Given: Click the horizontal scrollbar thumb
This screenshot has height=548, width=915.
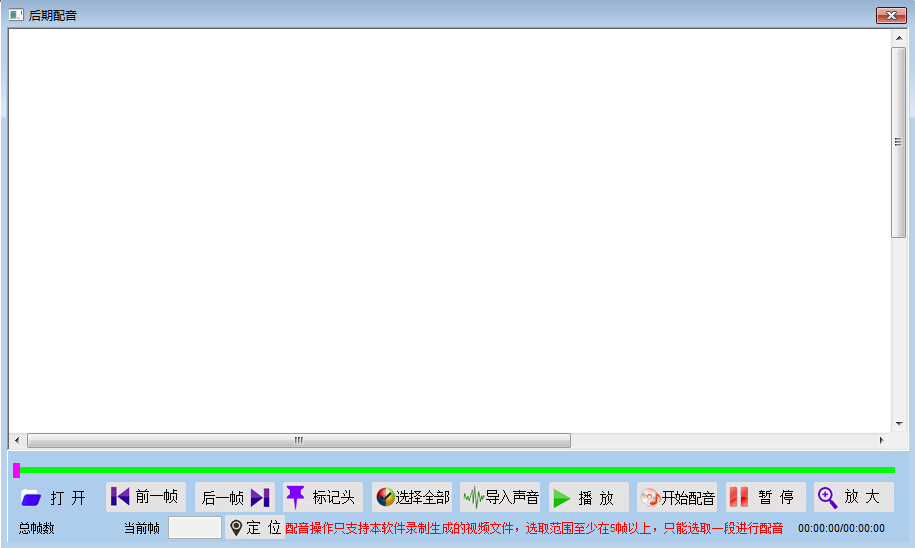Looking at the screenshot, I should (299, 441).
